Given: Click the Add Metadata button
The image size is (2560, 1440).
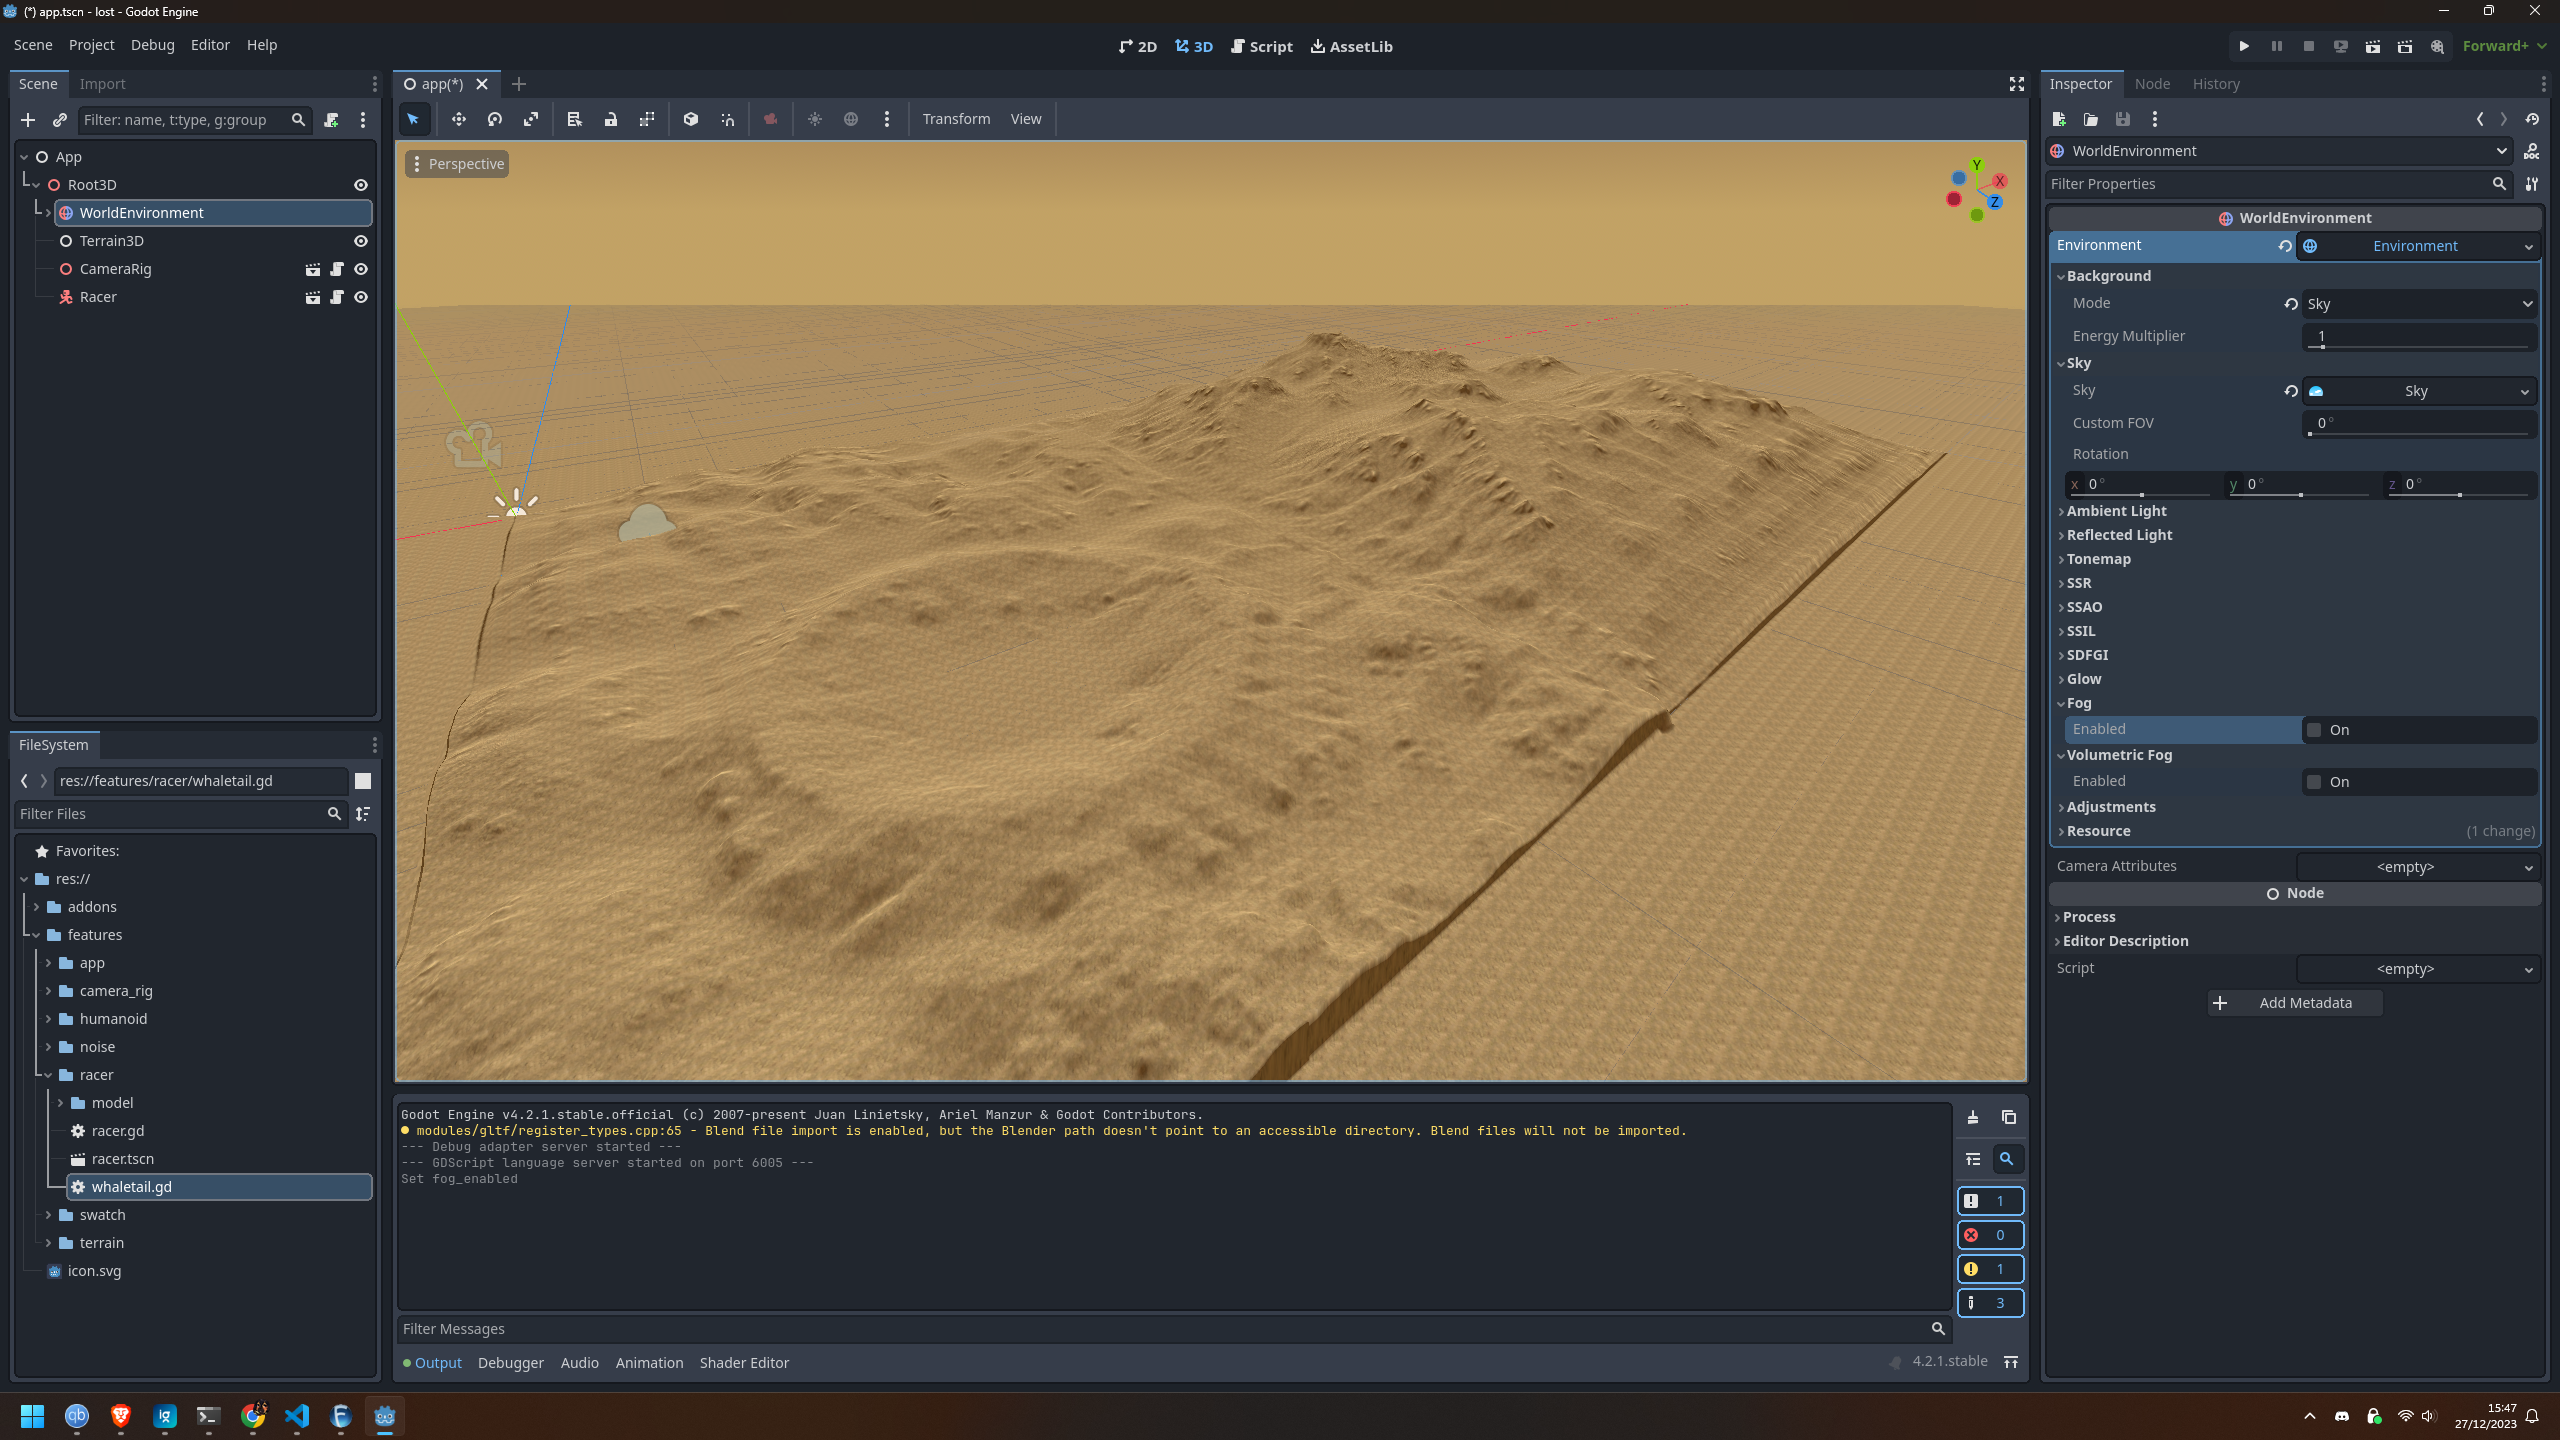Looking at the screenshot, I should [x=2294, y=1003].
